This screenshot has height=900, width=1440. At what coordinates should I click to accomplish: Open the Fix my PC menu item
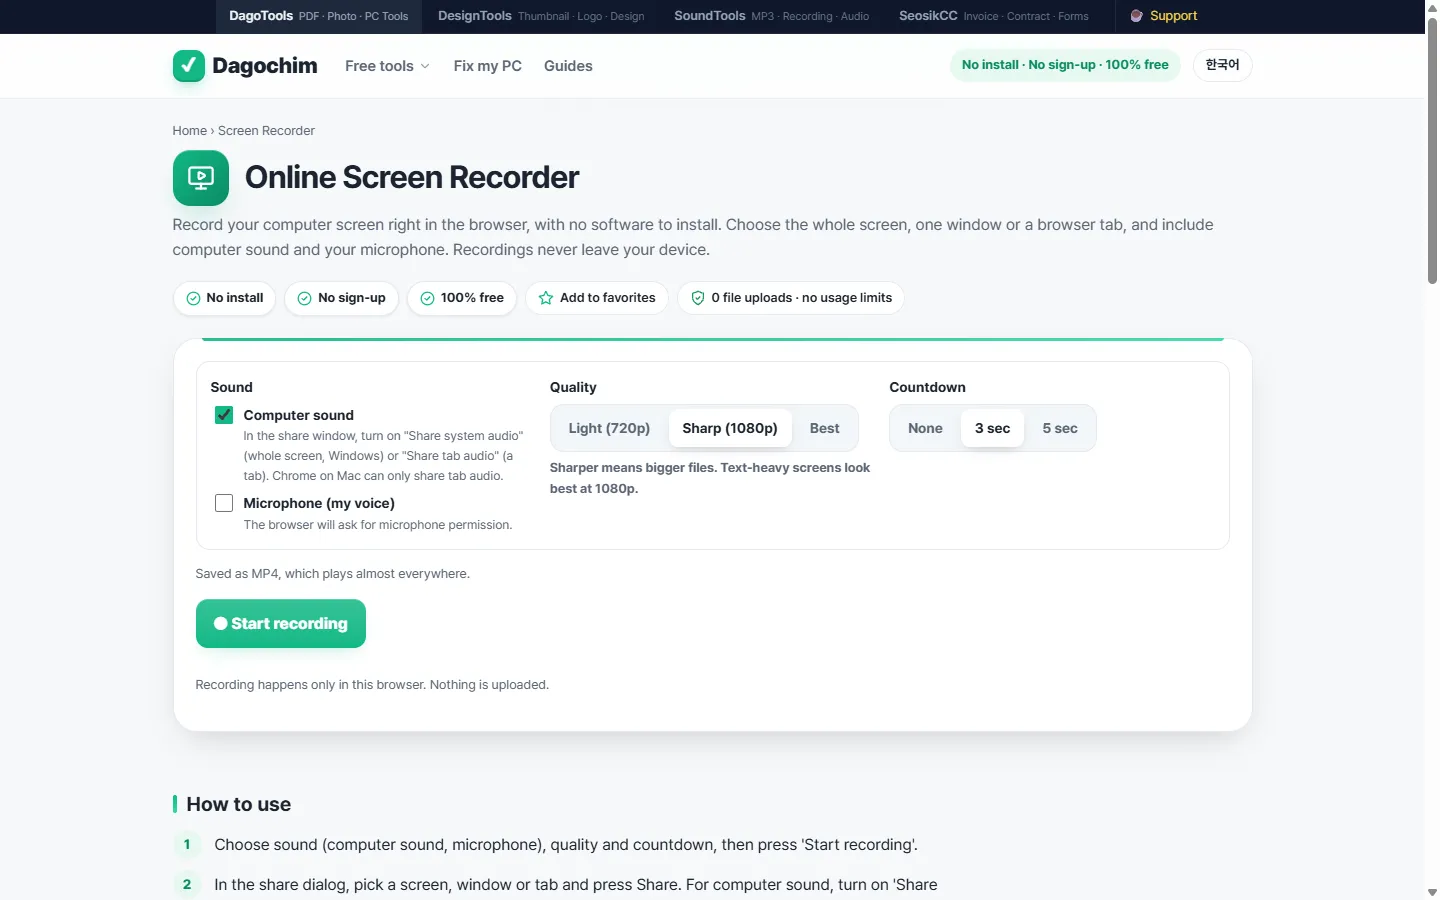coord(488,66)
